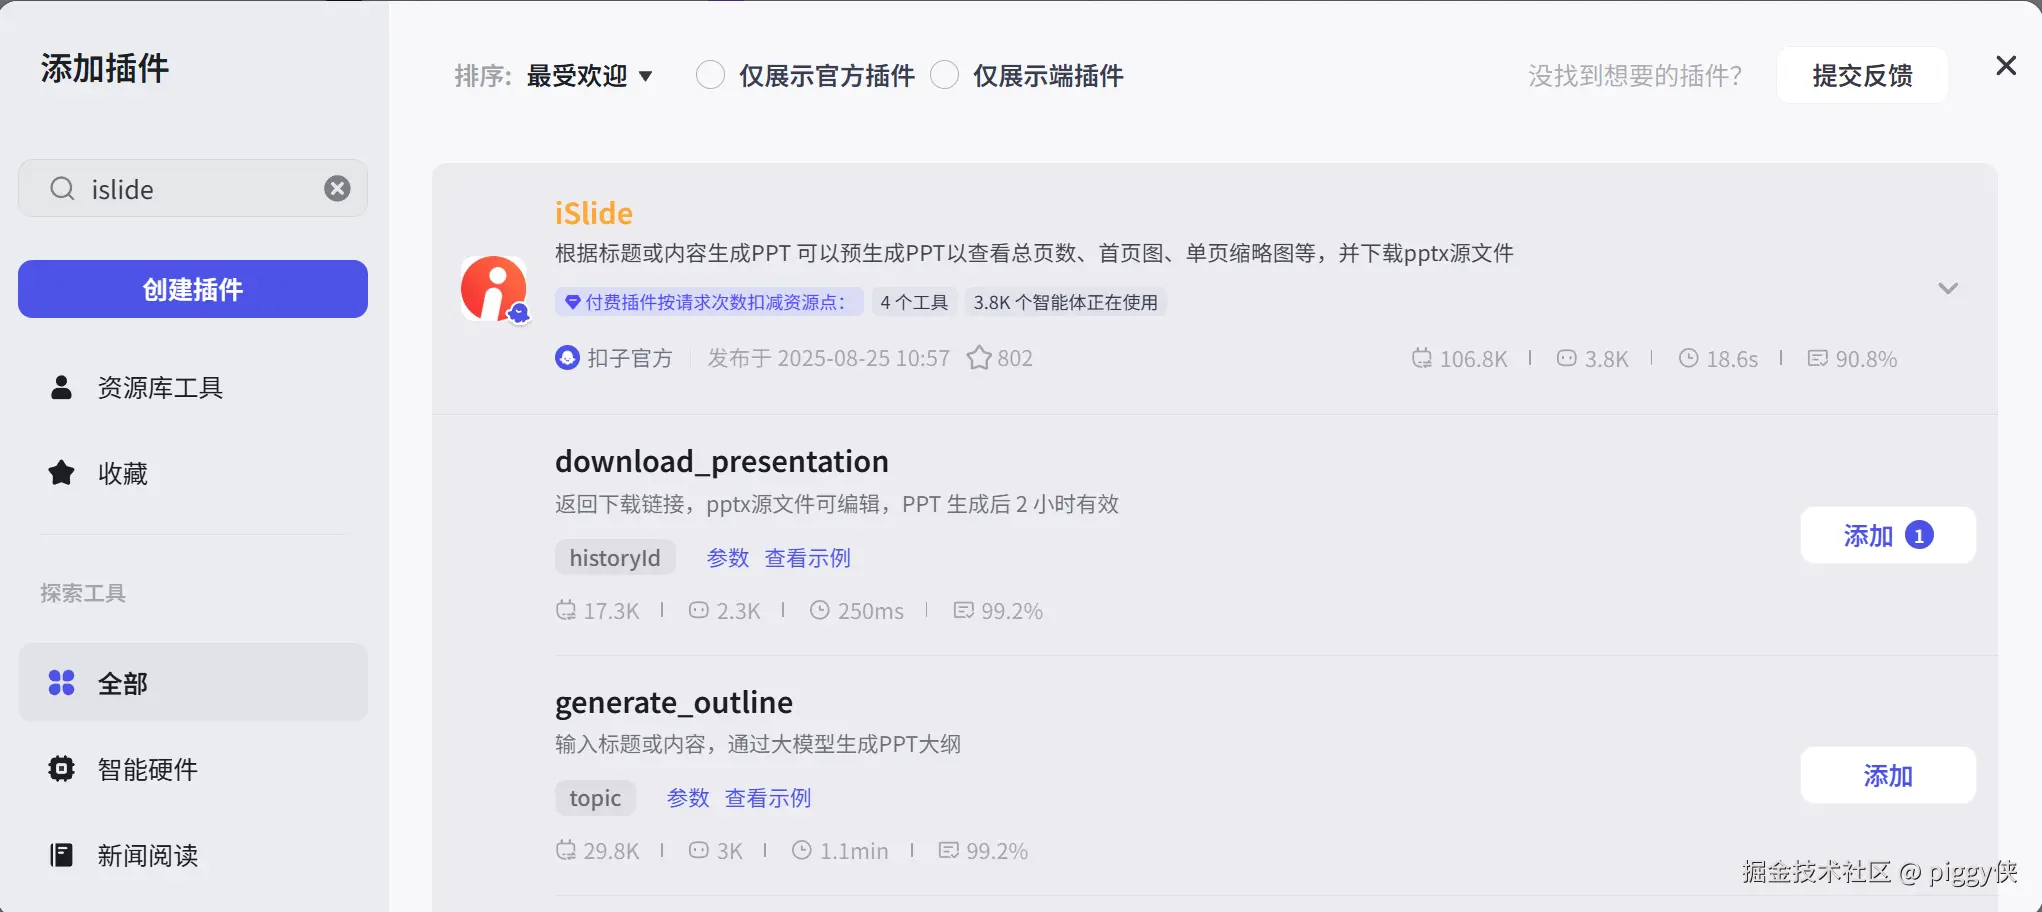The image size is (2042, 912).
Task: Open 收藏 favorites section
Action: pos(193,473)
